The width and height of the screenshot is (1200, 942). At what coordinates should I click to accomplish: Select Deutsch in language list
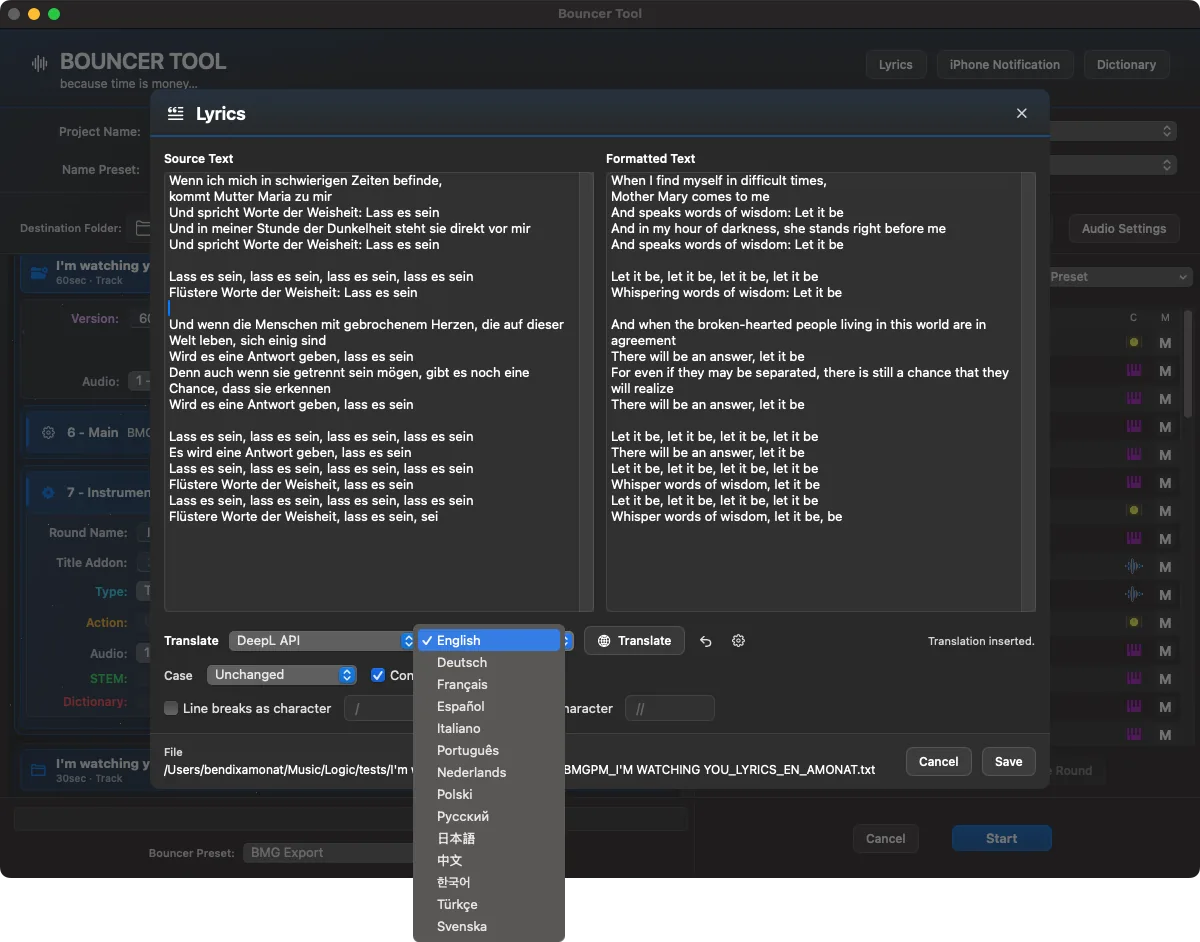tap(490, 663)
